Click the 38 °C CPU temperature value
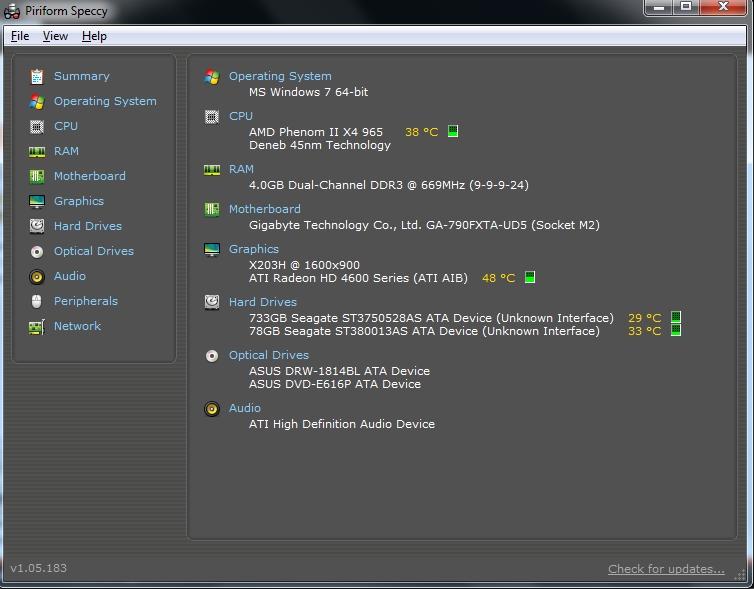Viewport: 754px width, 589px height. point(422,132)
